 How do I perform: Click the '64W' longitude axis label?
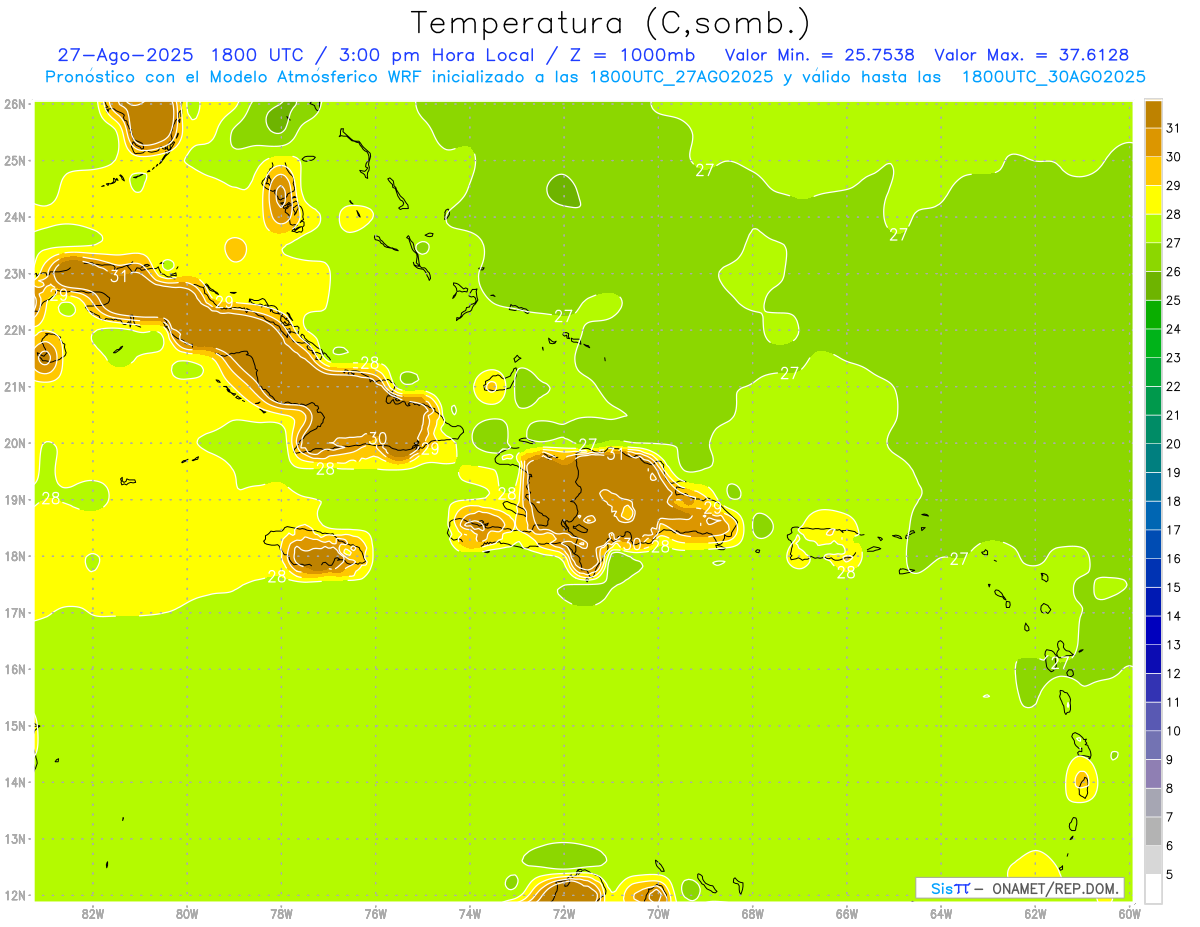941,913
